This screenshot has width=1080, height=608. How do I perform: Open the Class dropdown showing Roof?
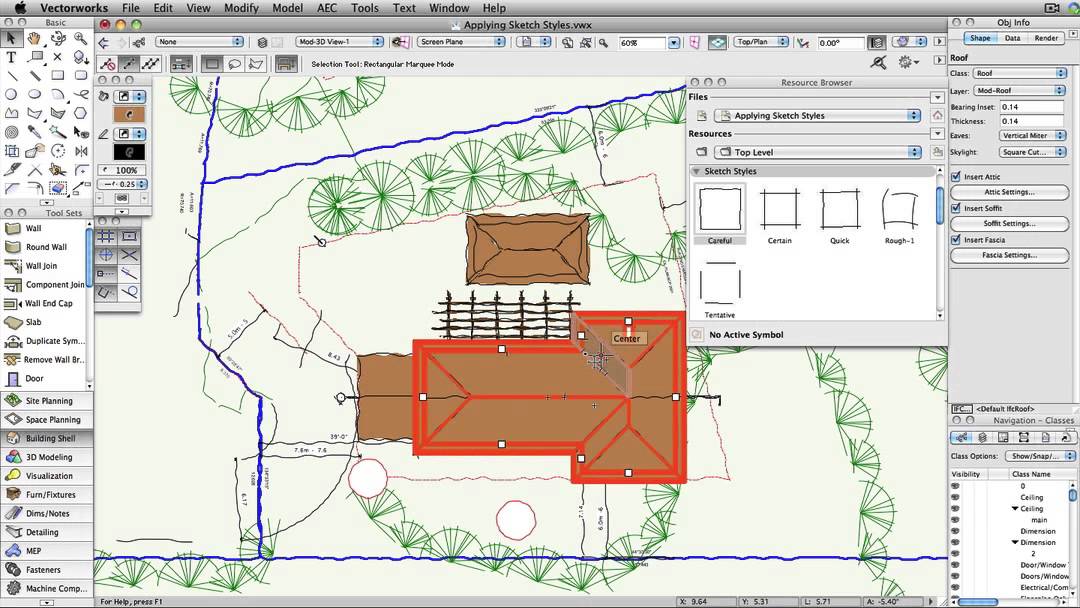[x=1019, y=73]
